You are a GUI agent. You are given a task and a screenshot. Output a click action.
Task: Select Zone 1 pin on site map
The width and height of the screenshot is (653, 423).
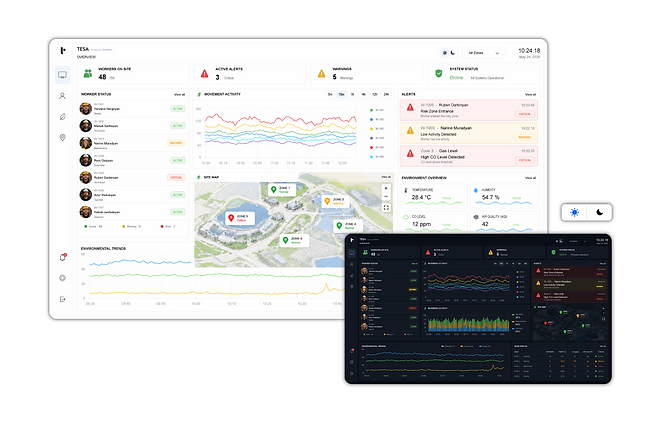tap(274, 189)
